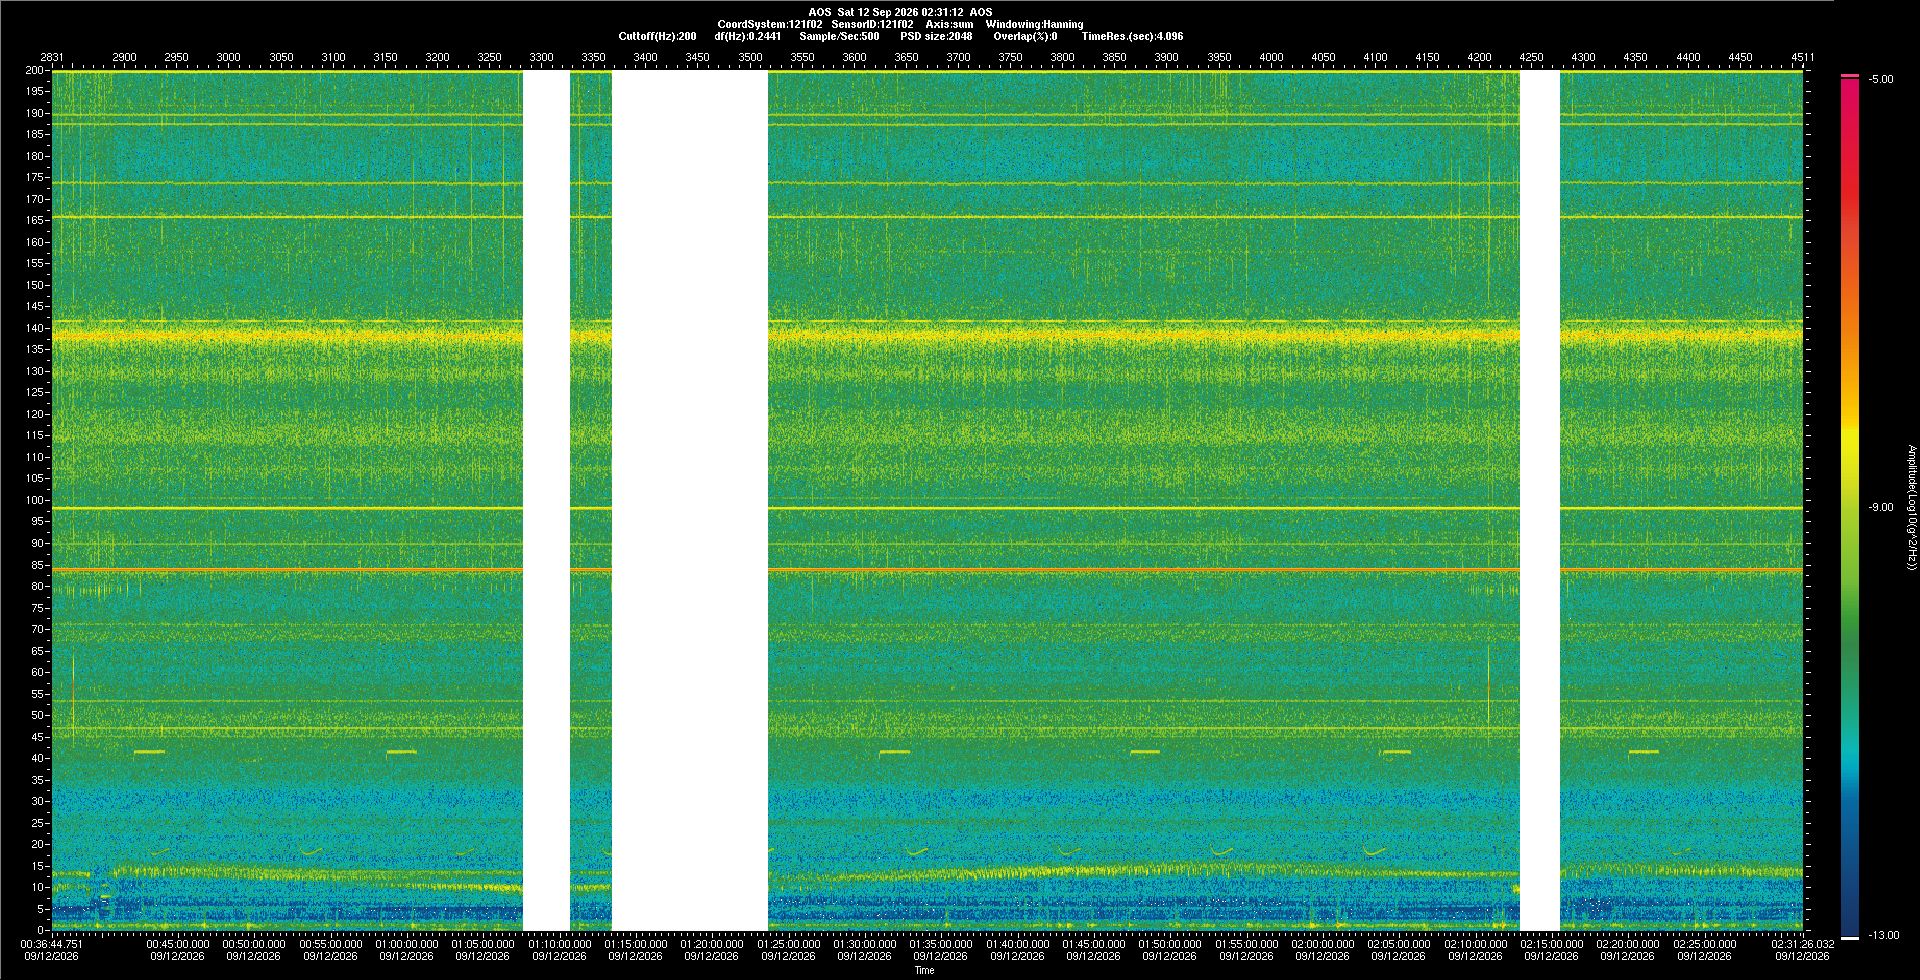
Task: Click the Amplitude(Log10(g^2/Hz)) axis title
Action: pos(1911,508)
